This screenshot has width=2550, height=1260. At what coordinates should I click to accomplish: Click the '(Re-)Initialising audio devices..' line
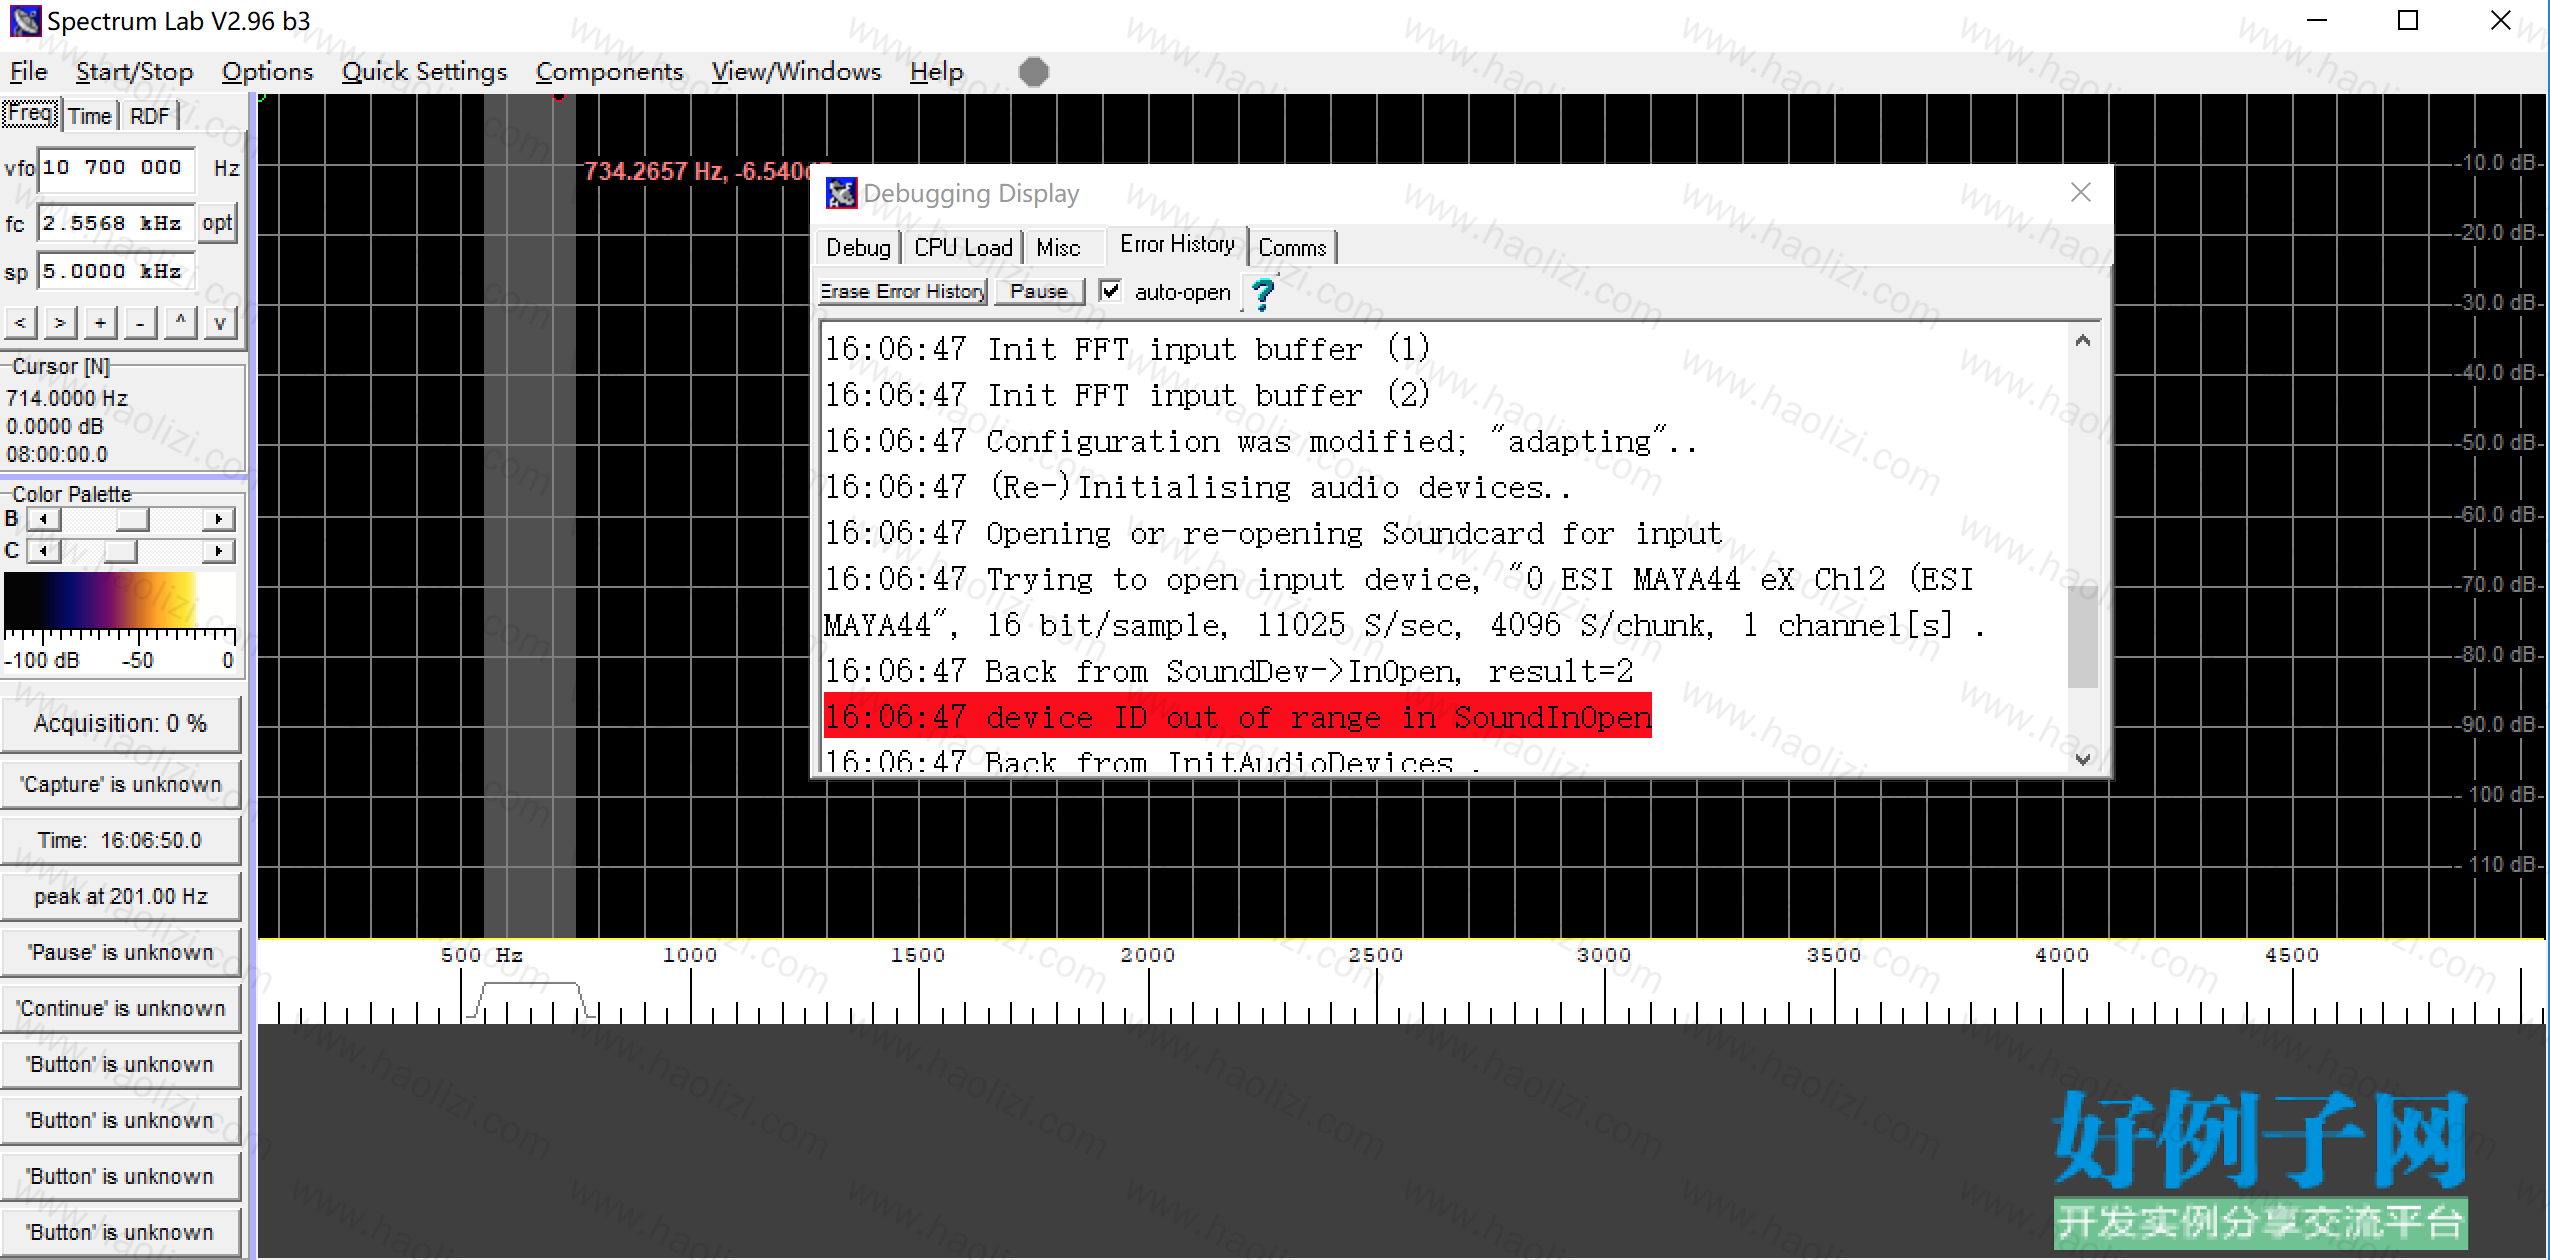(1198, 487)
